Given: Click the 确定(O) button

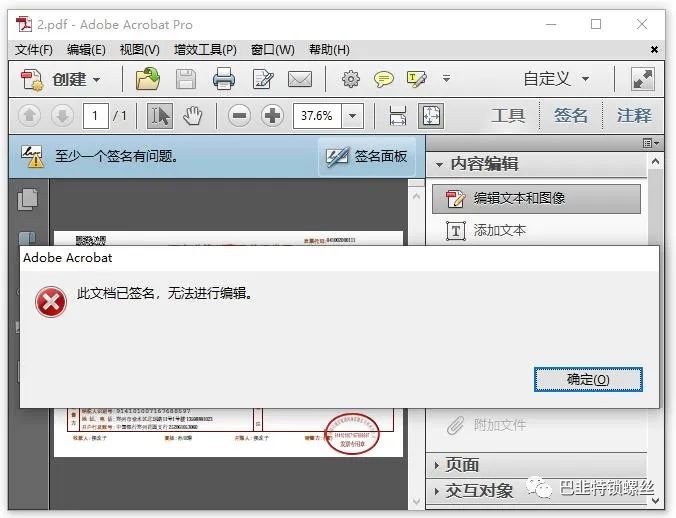Looking at the screenshot, I should [588, 380].
